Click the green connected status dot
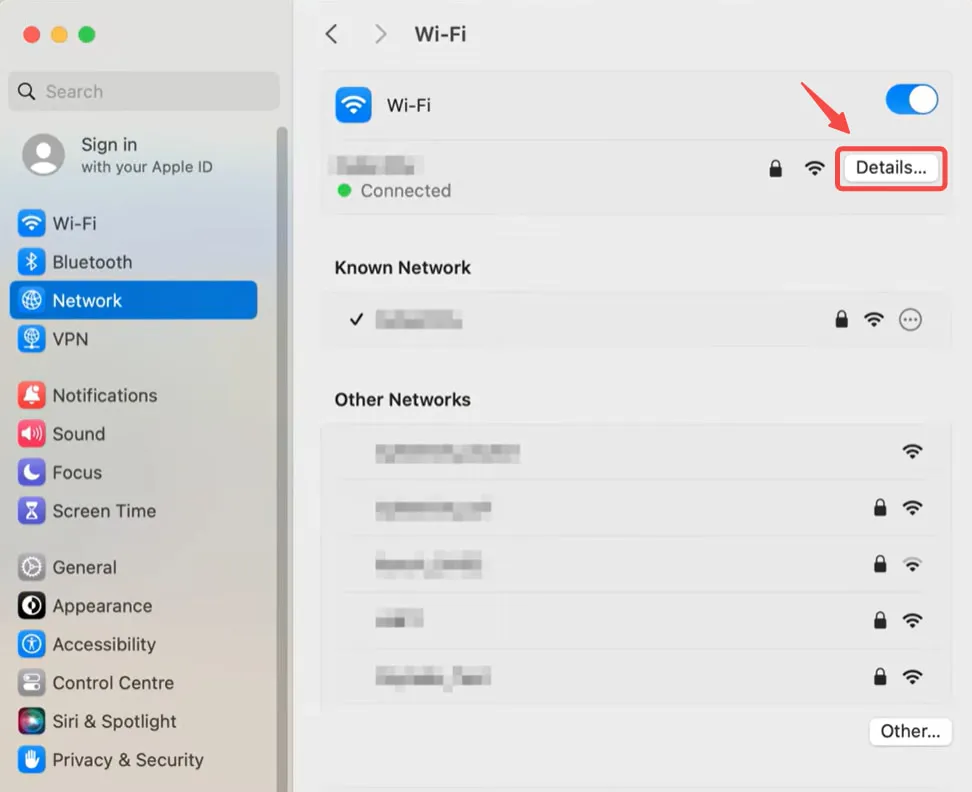 click(344, 190)
